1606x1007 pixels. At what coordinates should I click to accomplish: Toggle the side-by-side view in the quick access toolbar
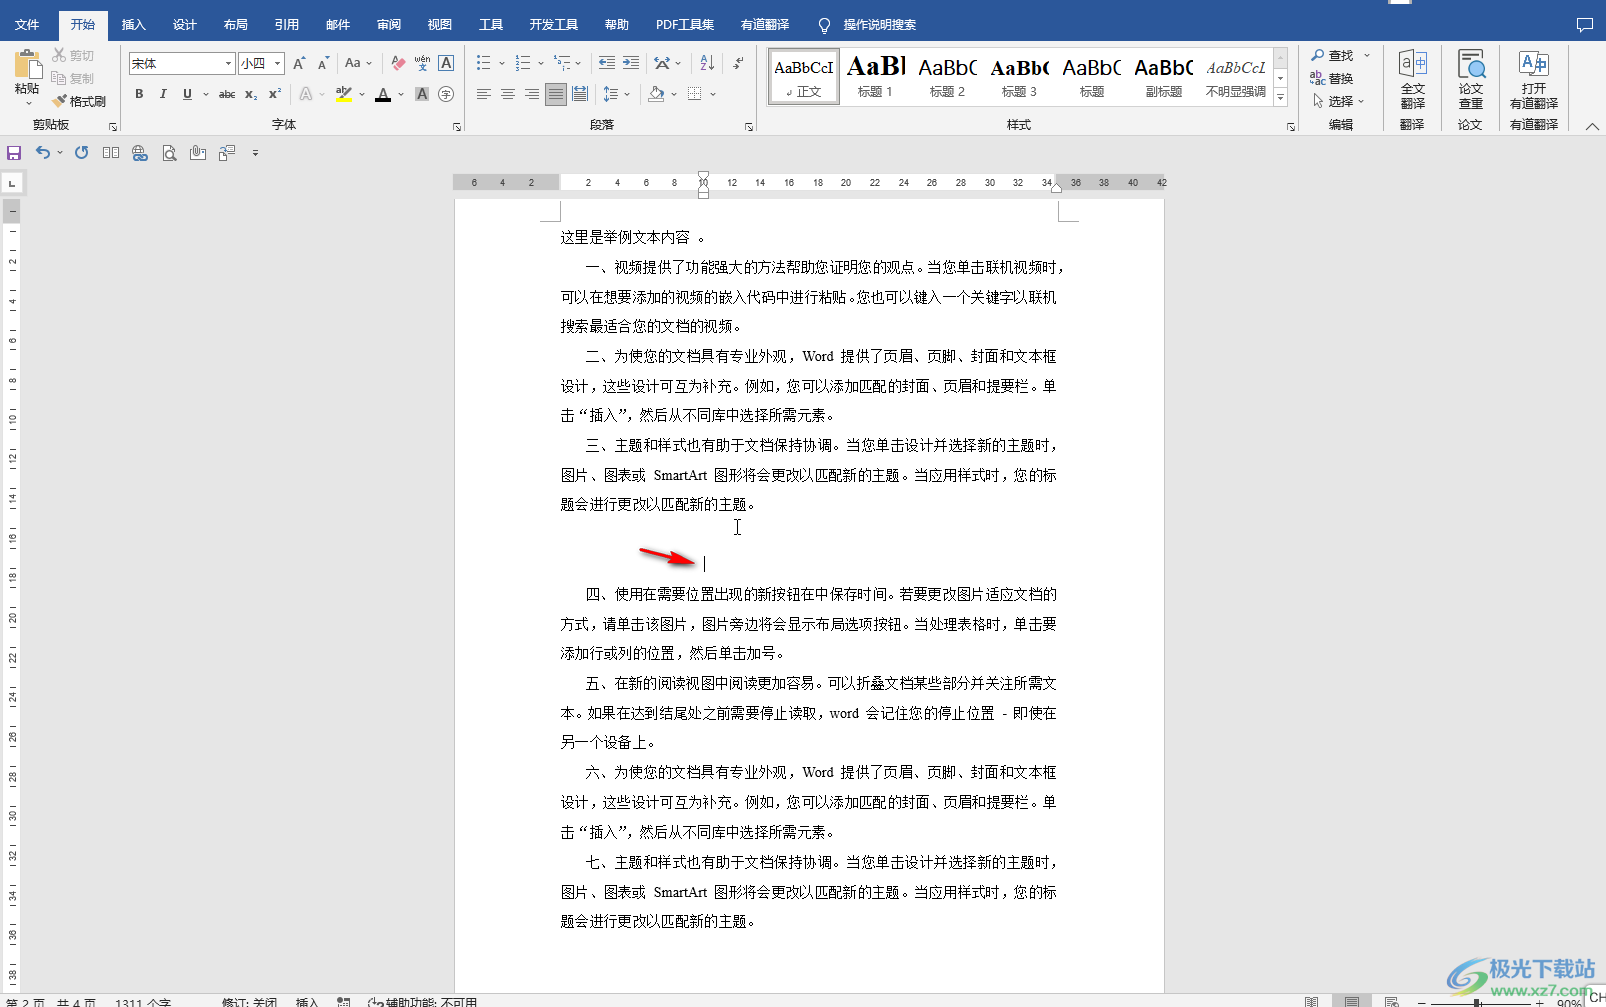pyautogui.click(x=111, y=153)
